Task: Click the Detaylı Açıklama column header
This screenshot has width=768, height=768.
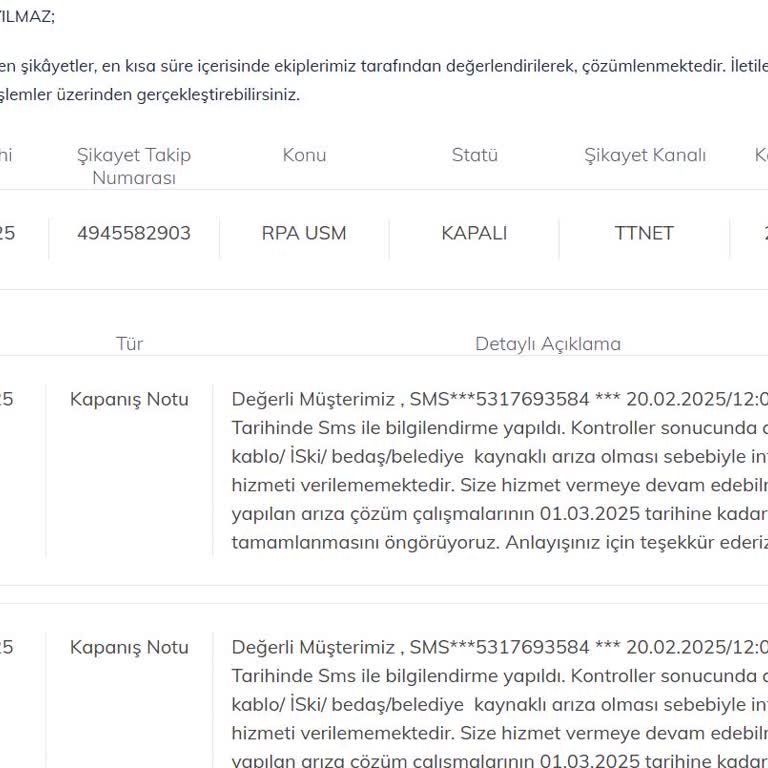Action: (x=548, y=344)
